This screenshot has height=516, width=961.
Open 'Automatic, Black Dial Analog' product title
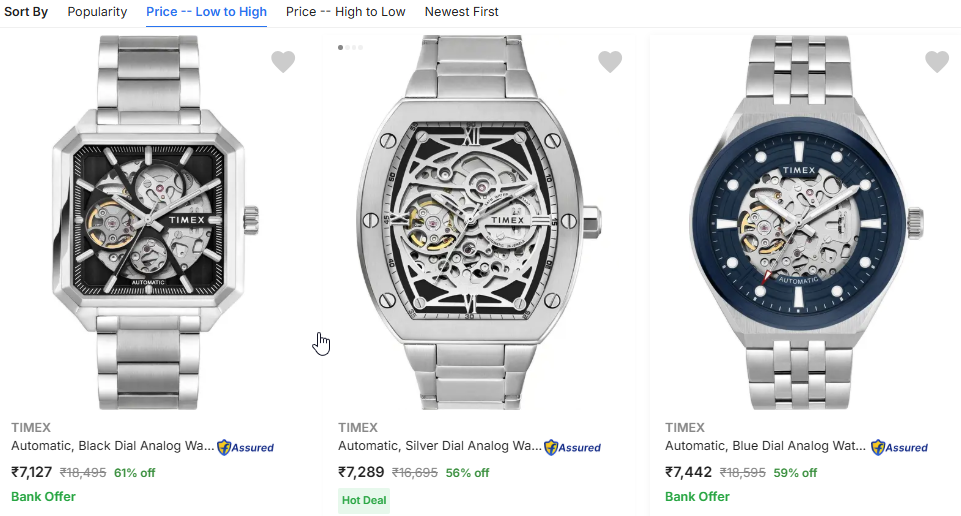[x=112, y=446]
